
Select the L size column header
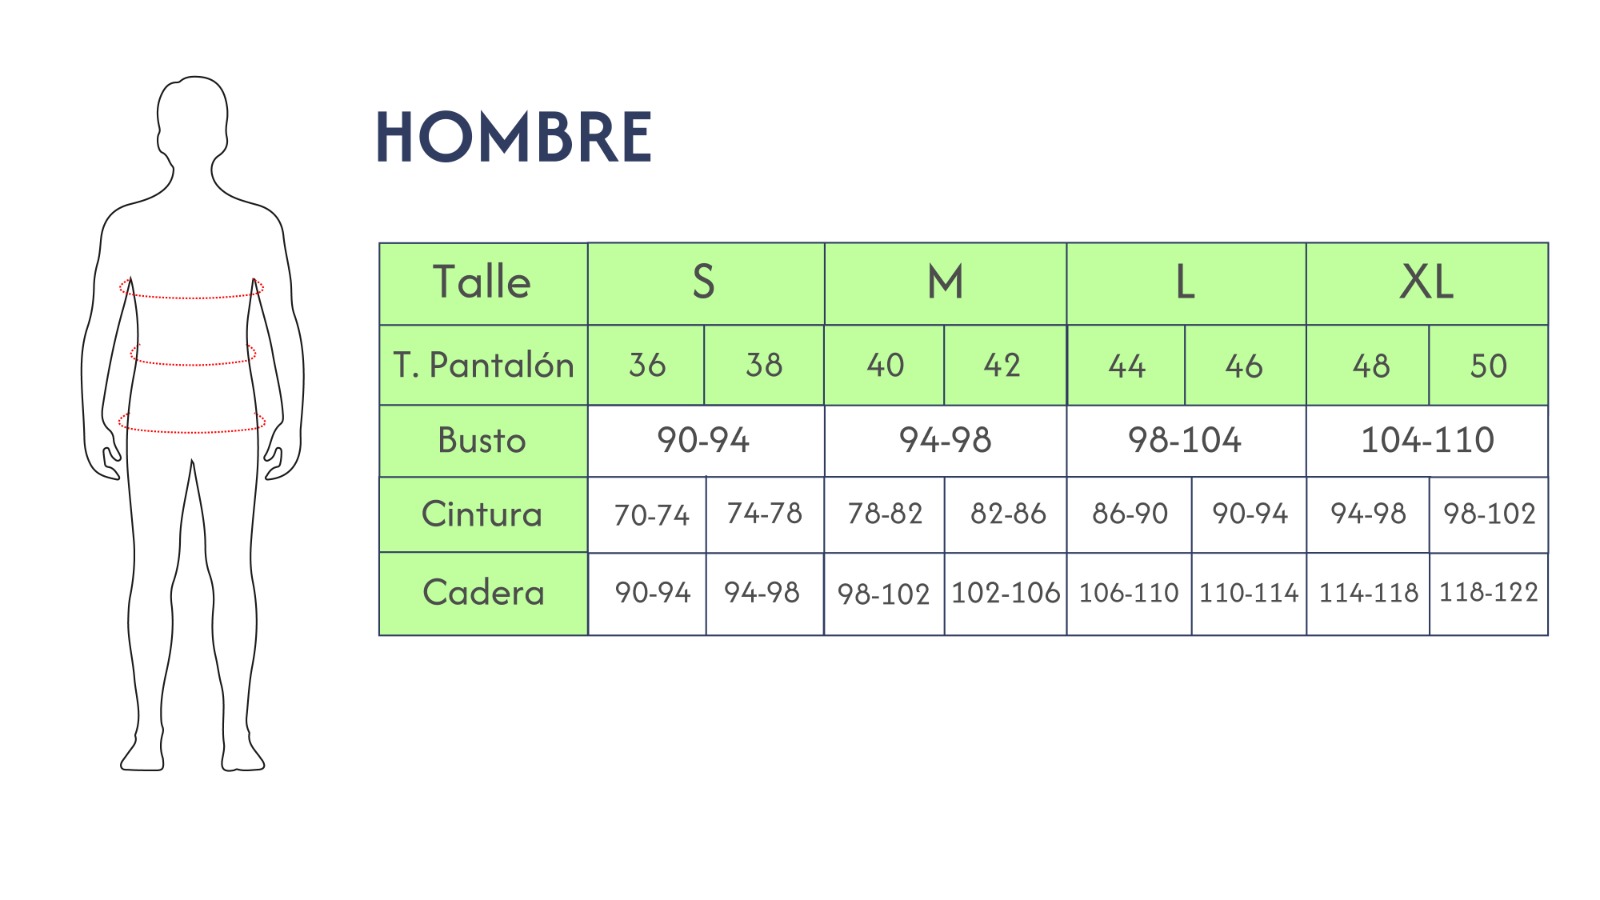click(1185, 283)
